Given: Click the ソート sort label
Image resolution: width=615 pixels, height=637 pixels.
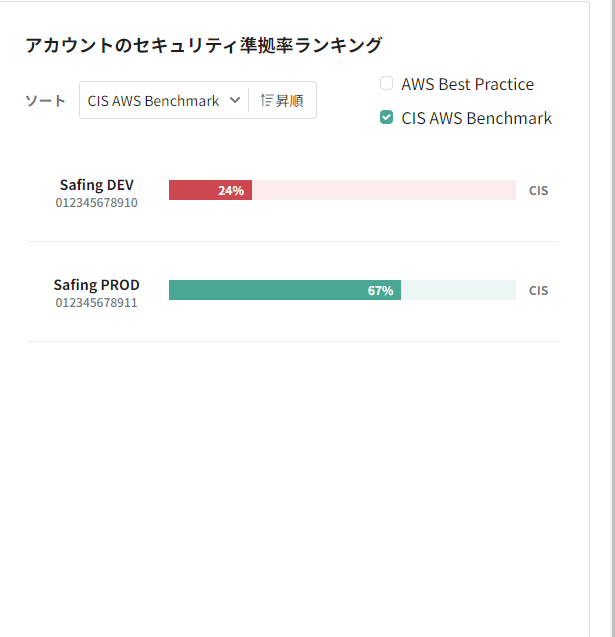Looking at the screenshot, I should [x=45, y=100].
